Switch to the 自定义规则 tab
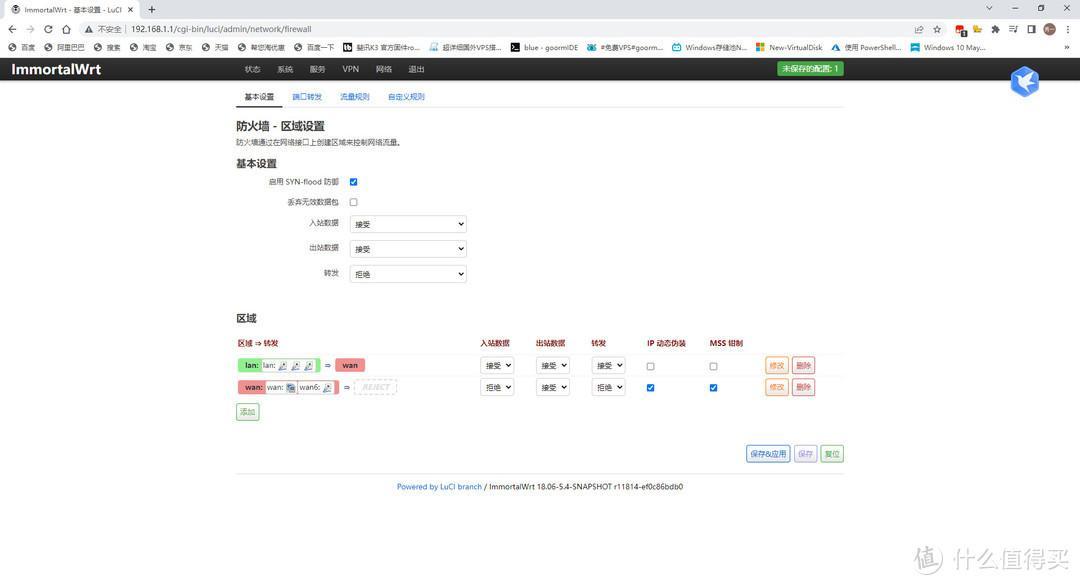Image resolution: width=1080 pixels, height=585 pixels. pos(406,96)
